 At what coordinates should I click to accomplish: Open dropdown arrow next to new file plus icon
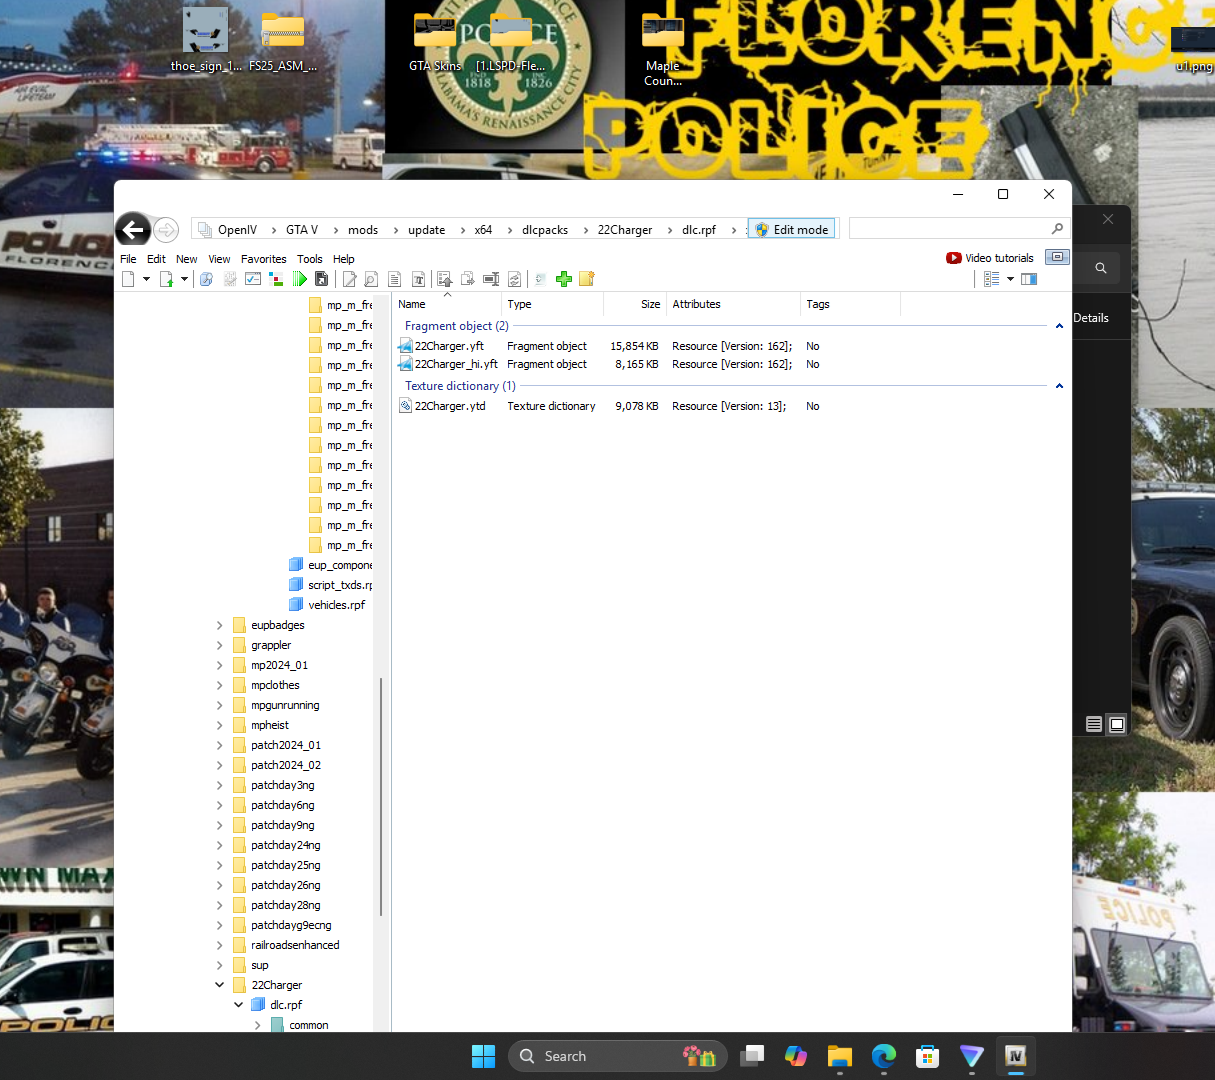[184, 279]
